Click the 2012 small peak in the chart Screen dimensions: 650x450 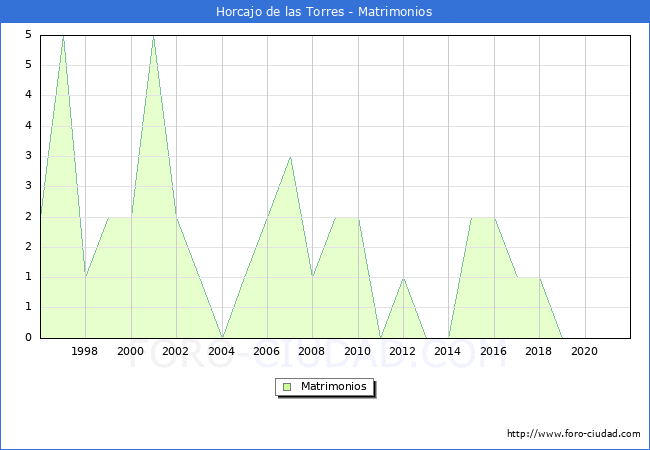403,278
